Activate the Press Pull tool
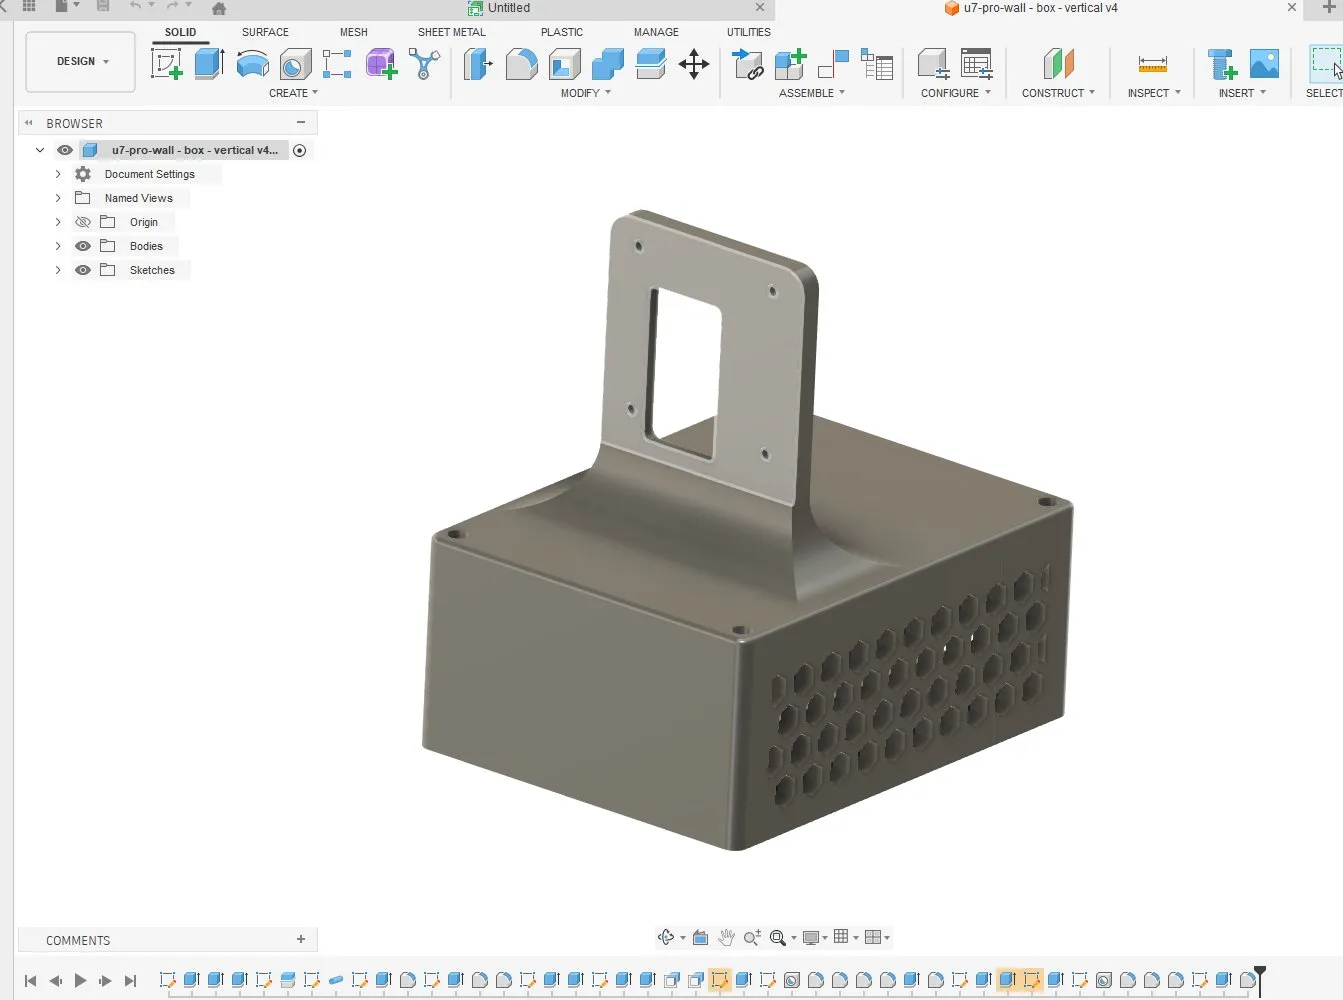1343x1000 pixels. pos(478,64)
